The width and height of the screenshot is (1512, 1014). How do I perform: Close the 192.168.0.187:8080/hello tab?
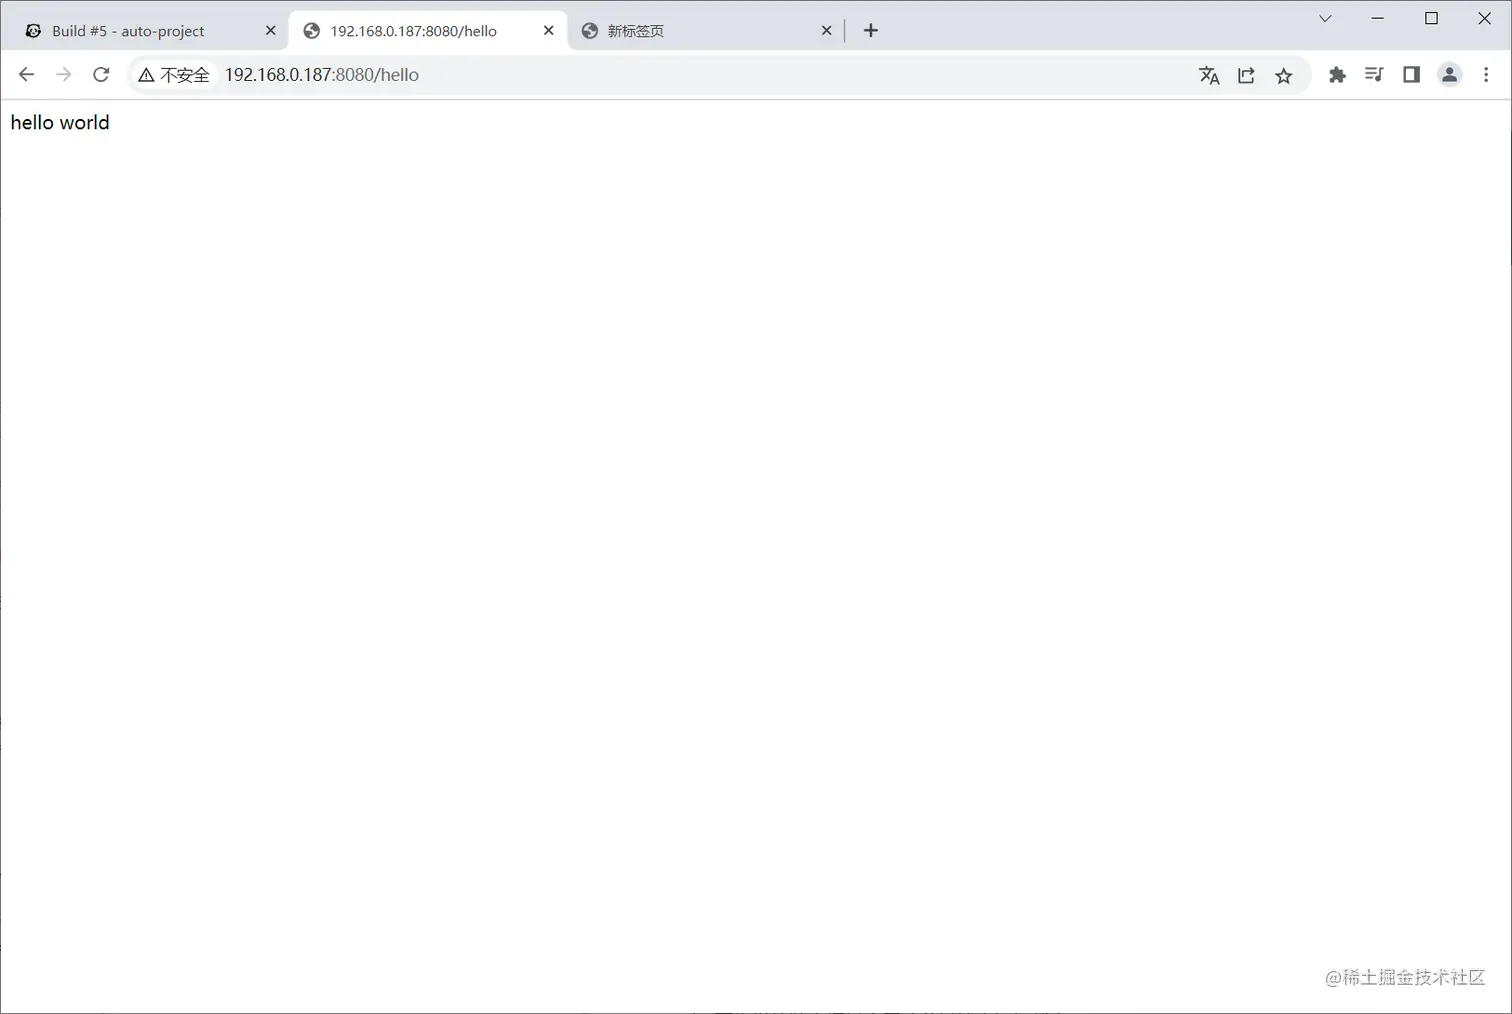548,31
